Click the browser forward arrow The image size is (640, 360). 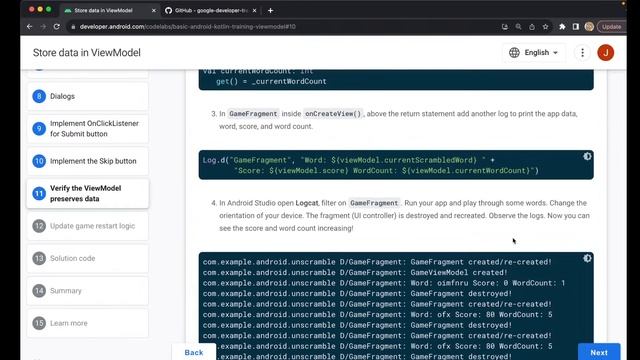coord(43,27)
